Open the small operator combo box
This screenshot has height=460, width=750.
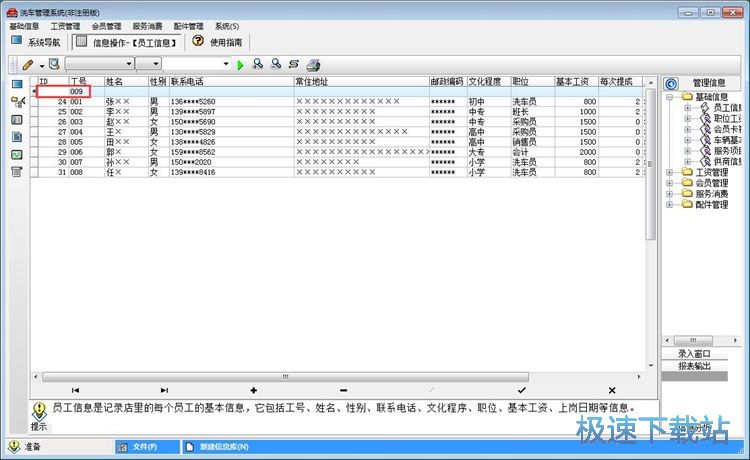pyautogui.click(x=148, y=64)
